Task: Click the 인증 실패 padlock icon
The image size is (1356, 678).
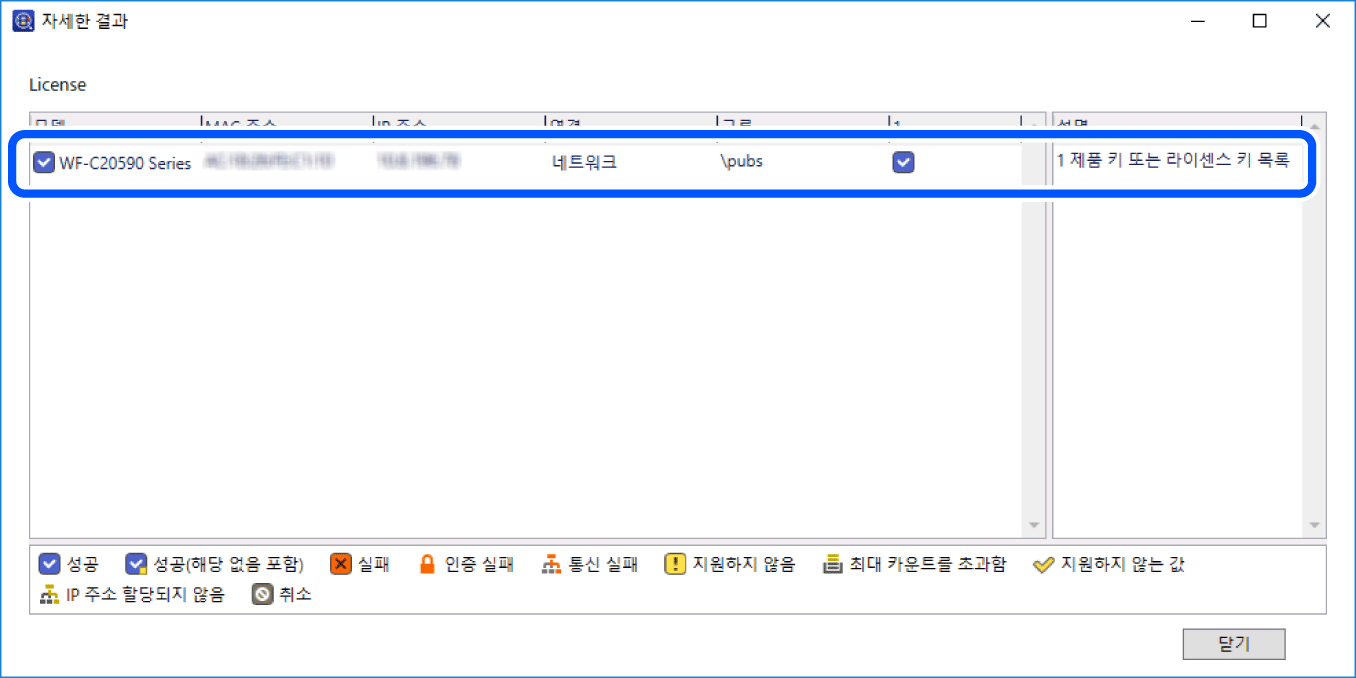Action: (427, 564)
